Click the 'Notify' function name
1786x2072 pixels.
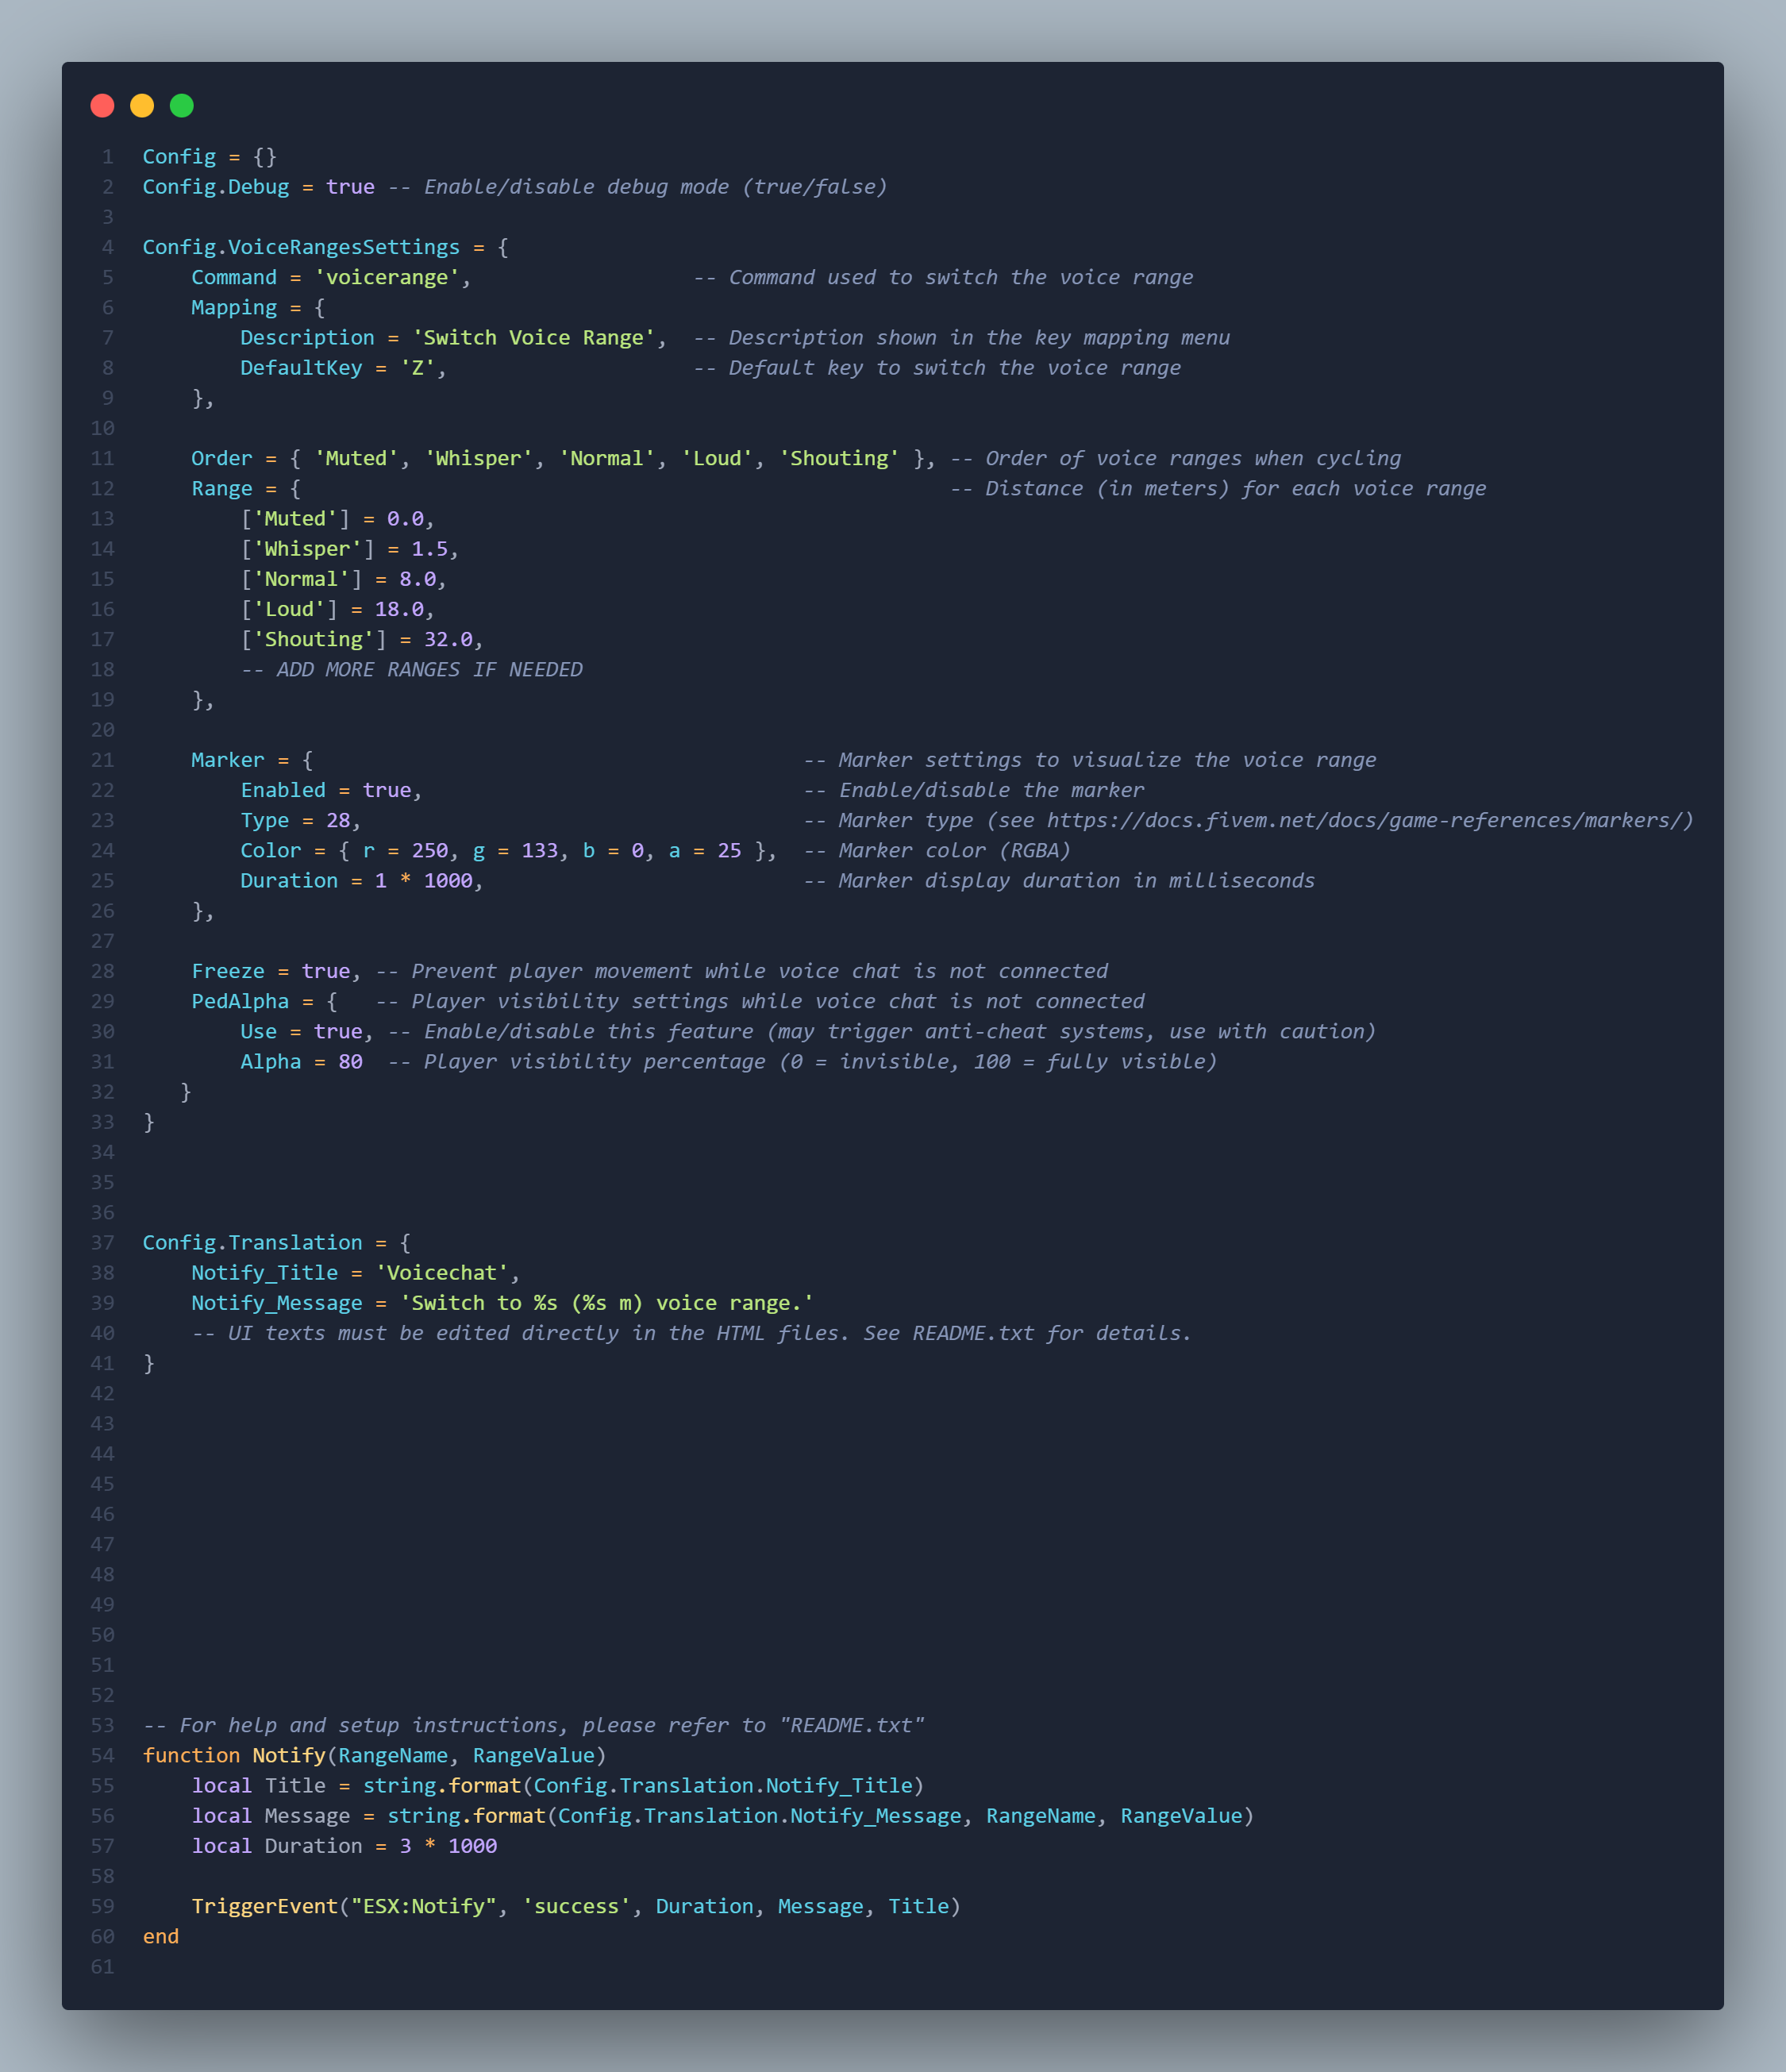[x=289, y=1755]
